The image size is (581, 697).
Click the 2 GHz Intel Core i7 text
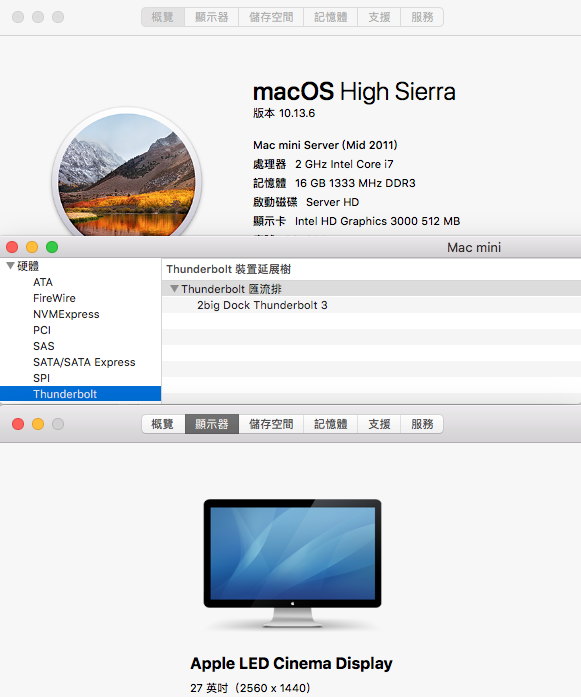344,164
